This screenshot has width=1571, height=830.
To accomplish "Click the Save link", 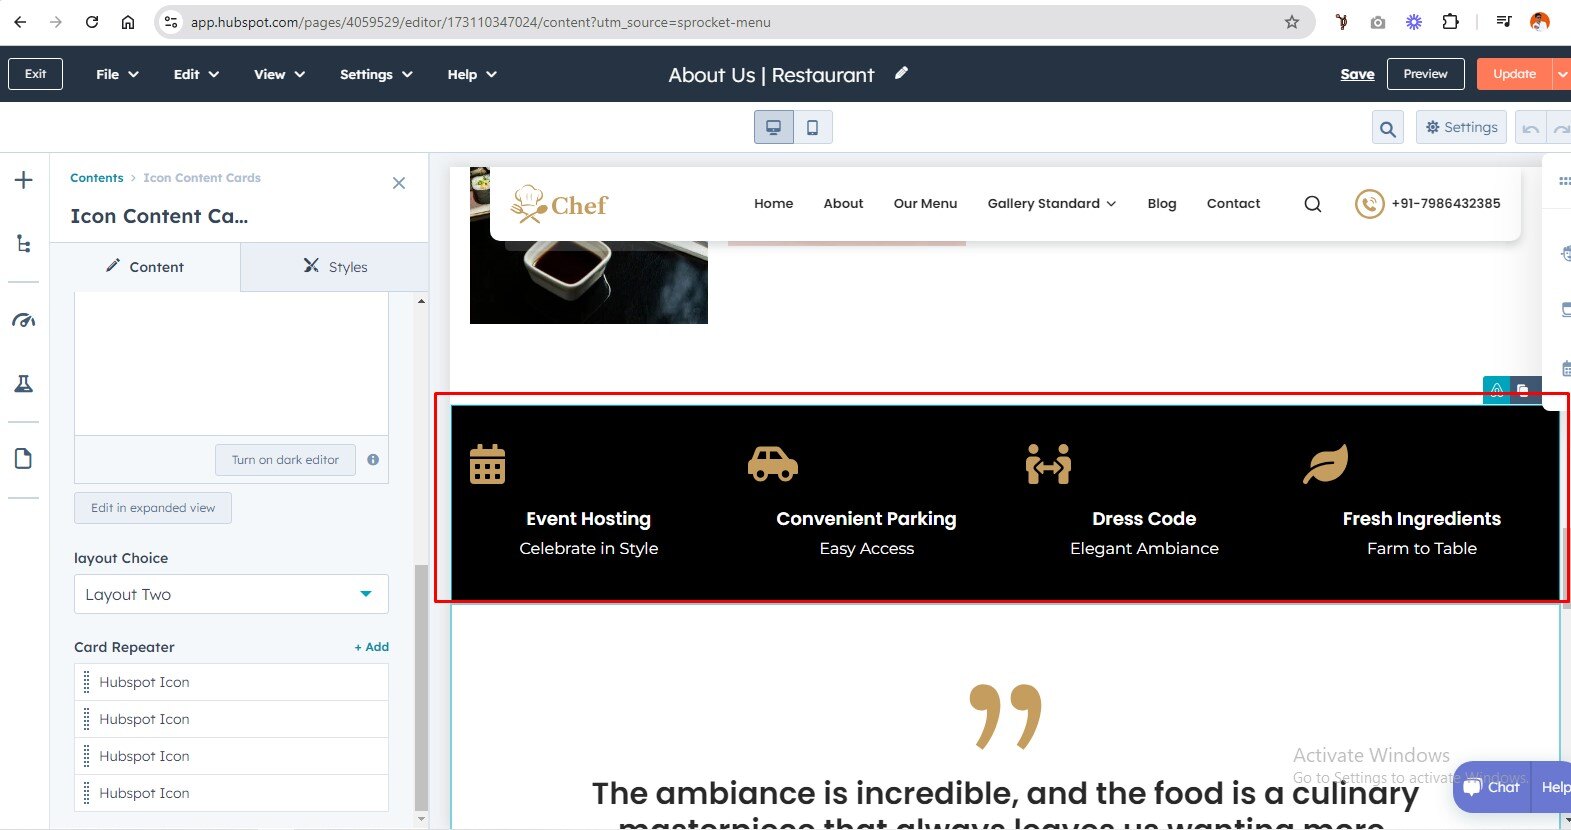I will (1357, 74).
